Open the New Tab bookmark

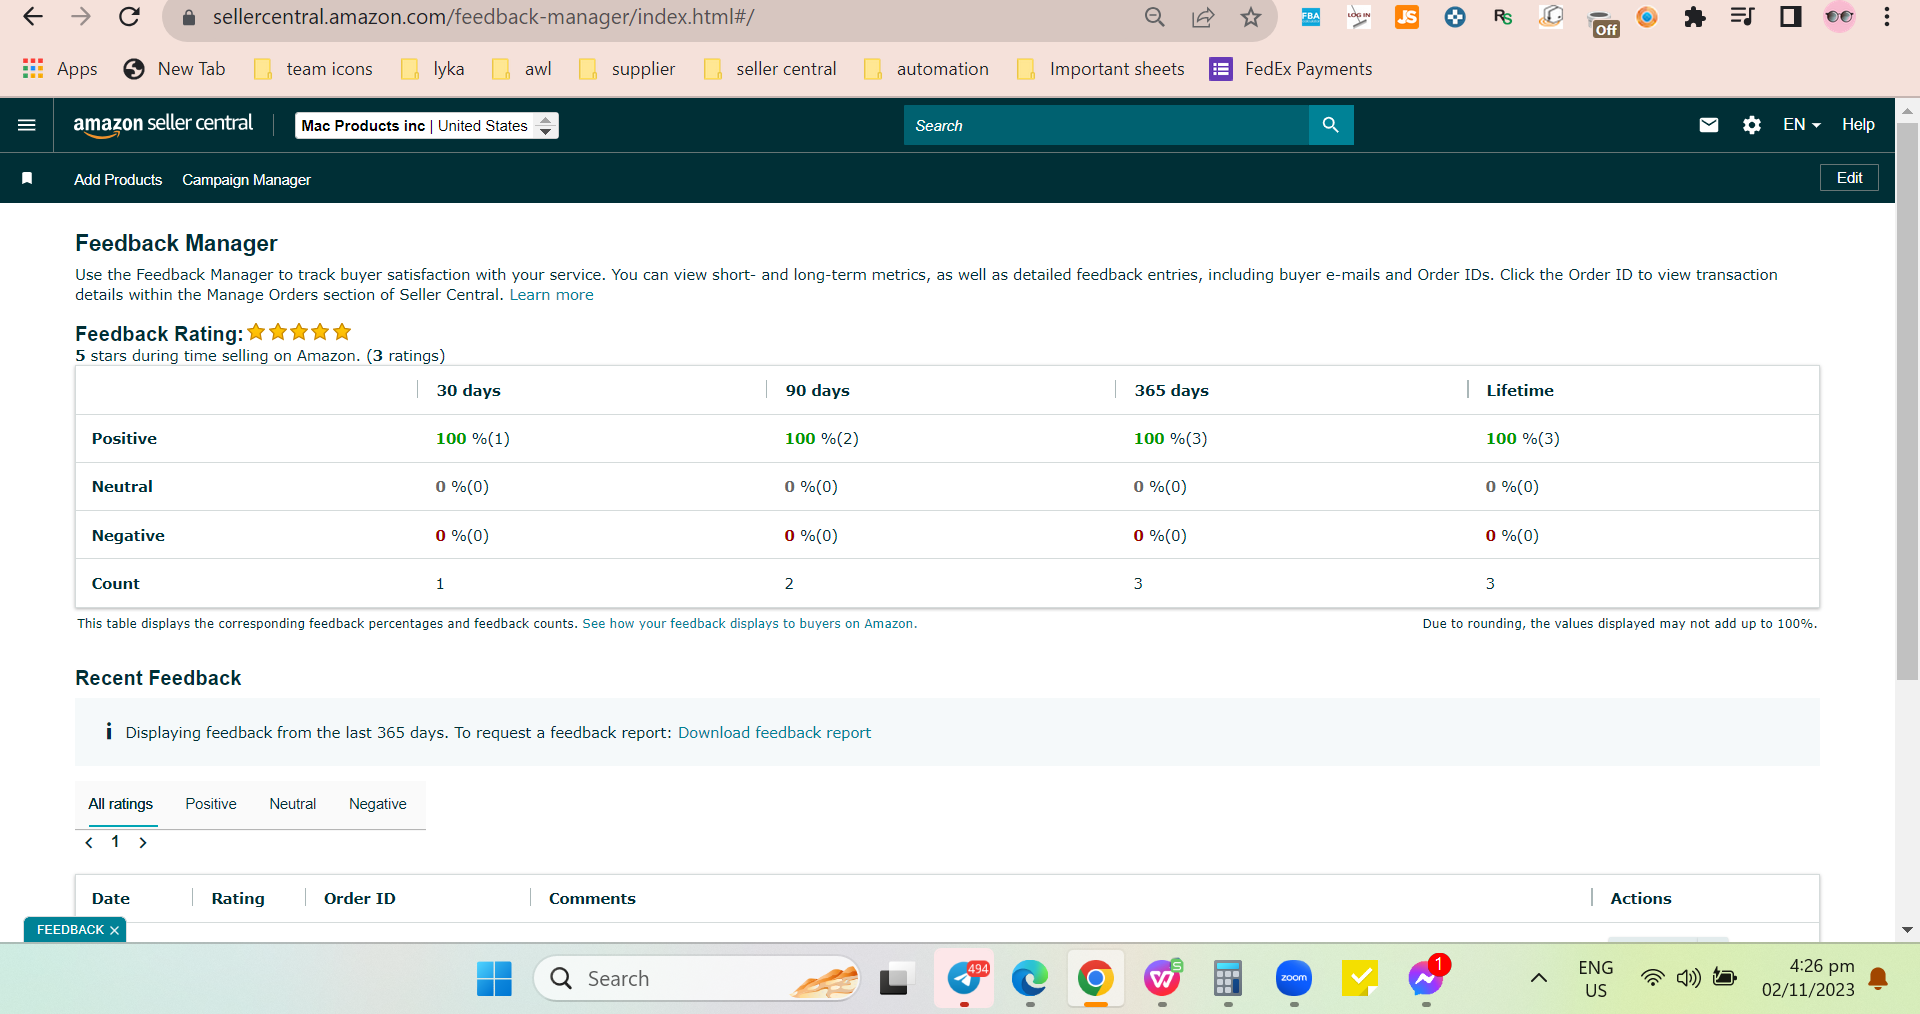click(174, 68)
